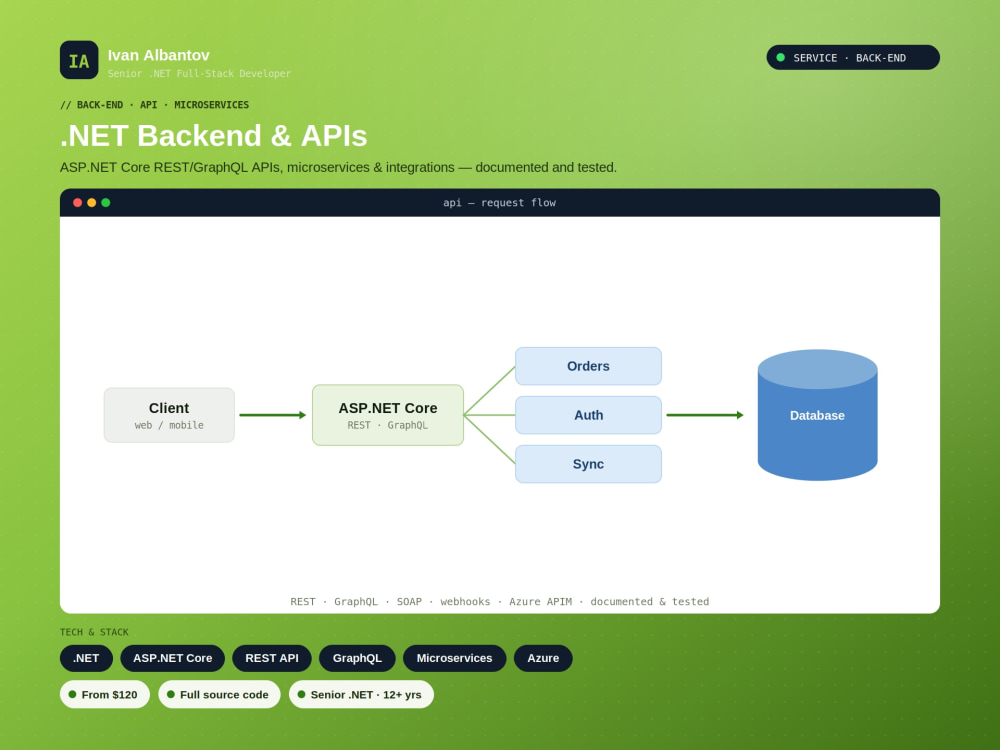Image resolution: width=1000 pixels, height=750 pixels.
Task: Click the From $120 pill
Action: (105, 695)
